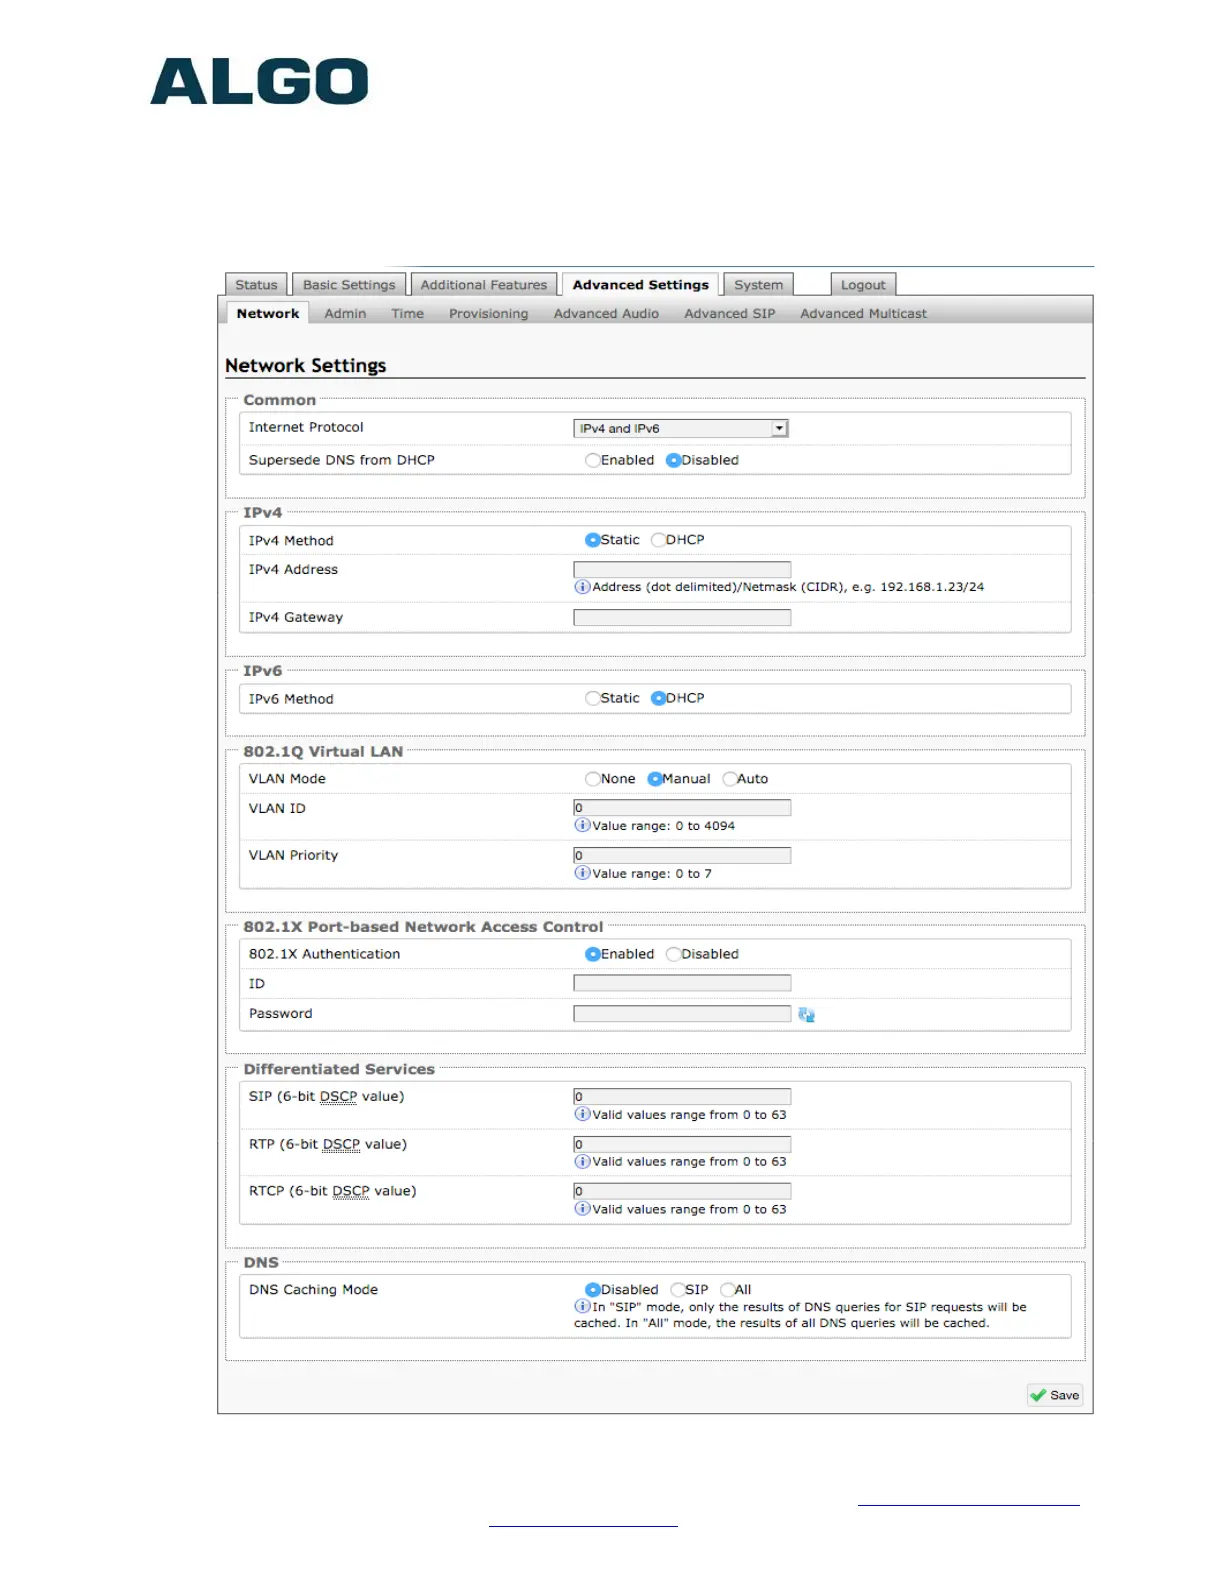Image resolution: width=1224 pixels, height=1584 pixels.
Task: Set VLAN Mode to Auto
Action: coord(730,779)
